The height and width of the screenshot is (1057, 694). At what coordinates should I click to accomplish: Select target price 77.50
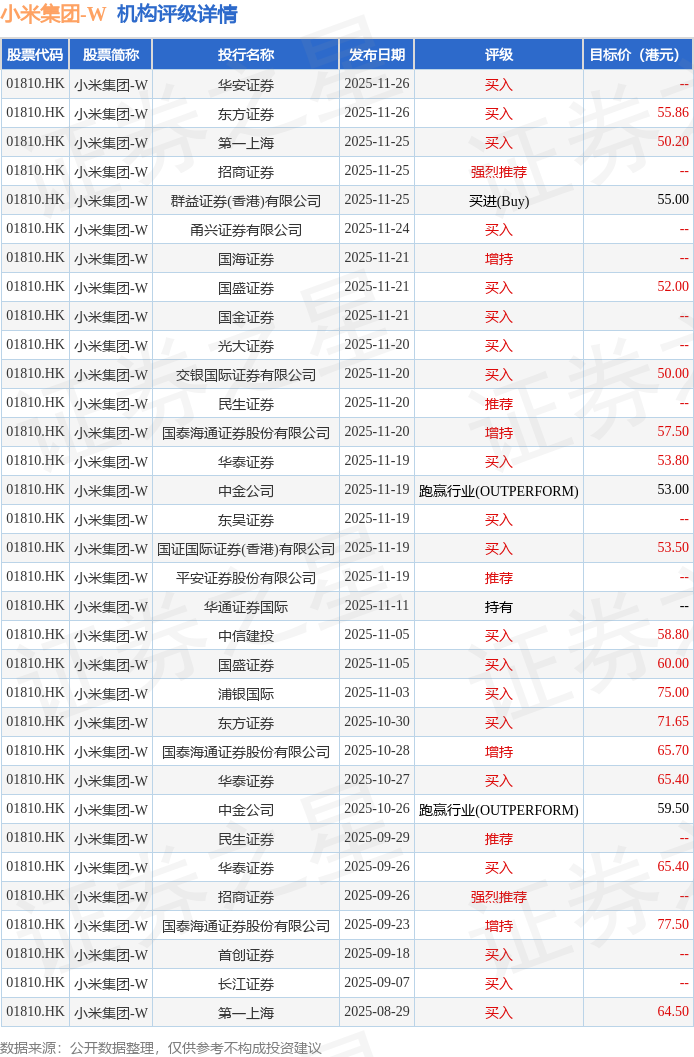(672, 924)
